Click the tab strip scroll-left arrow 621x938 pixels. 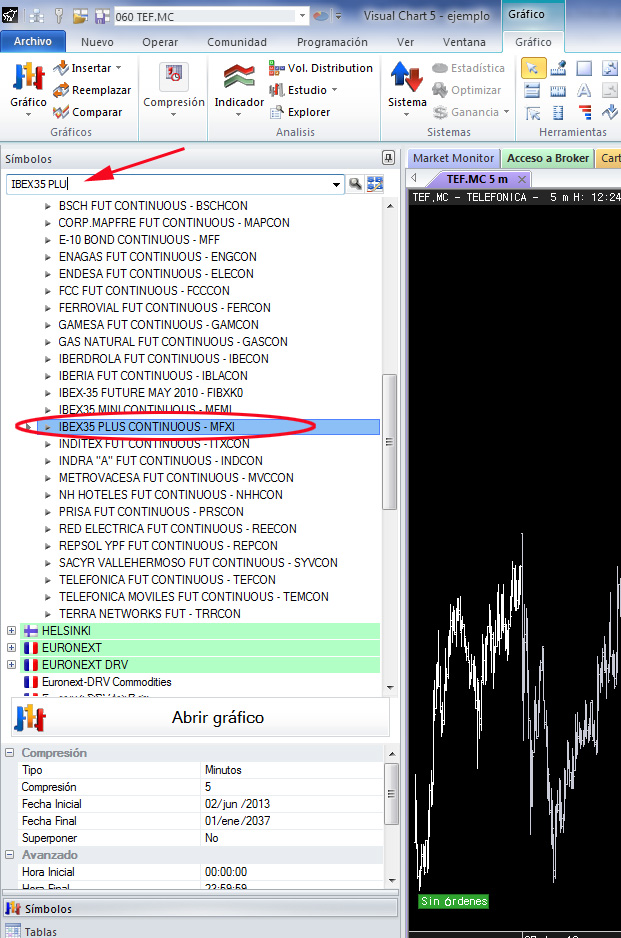[413, 178]
